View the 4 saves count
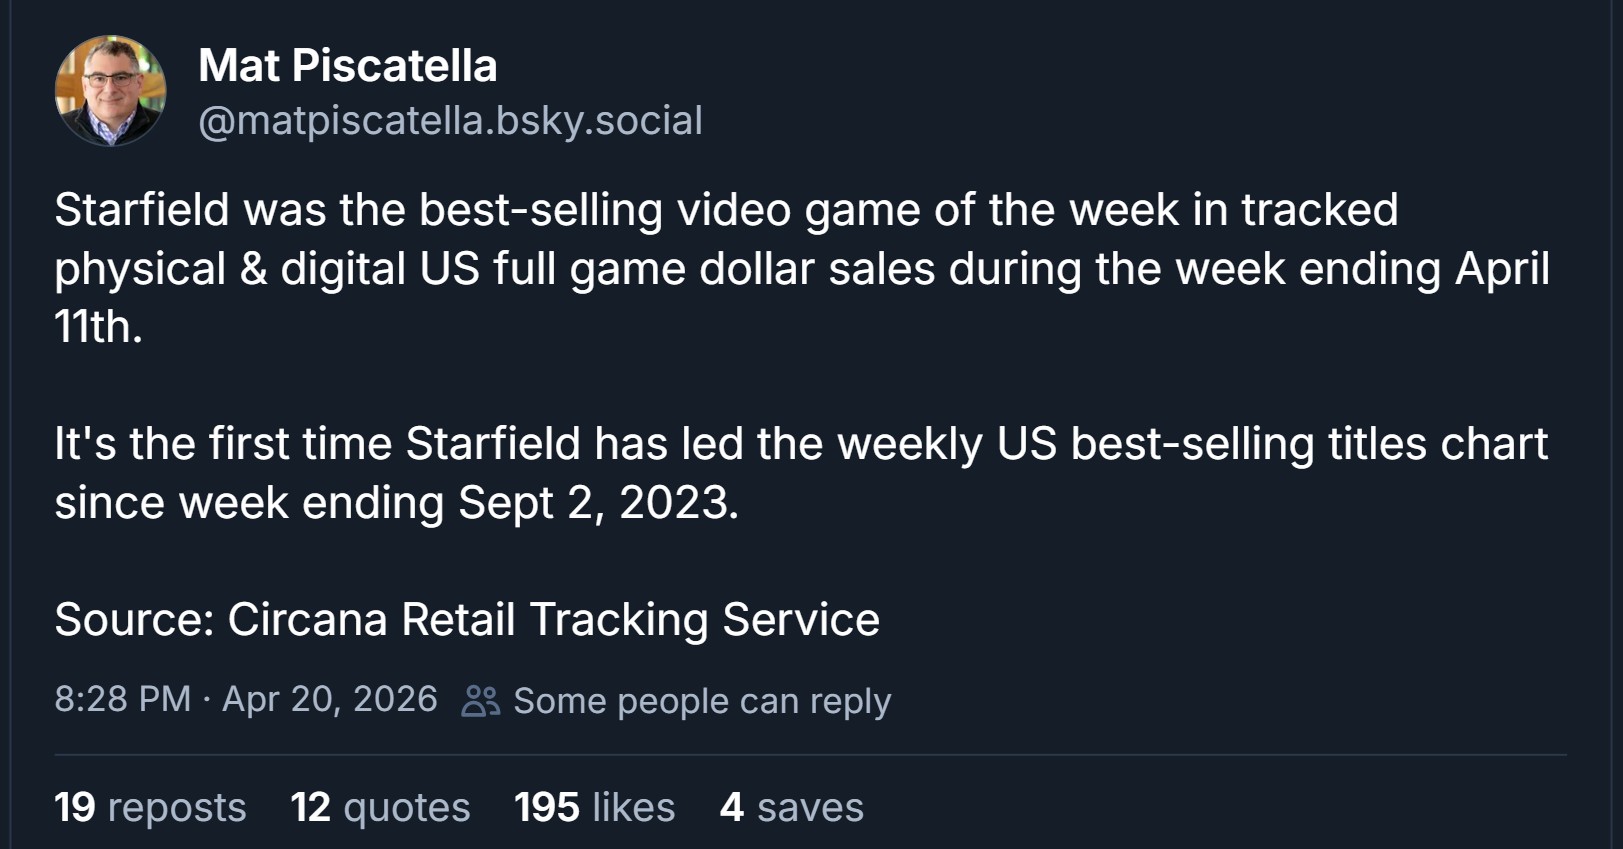 [791, 807]
